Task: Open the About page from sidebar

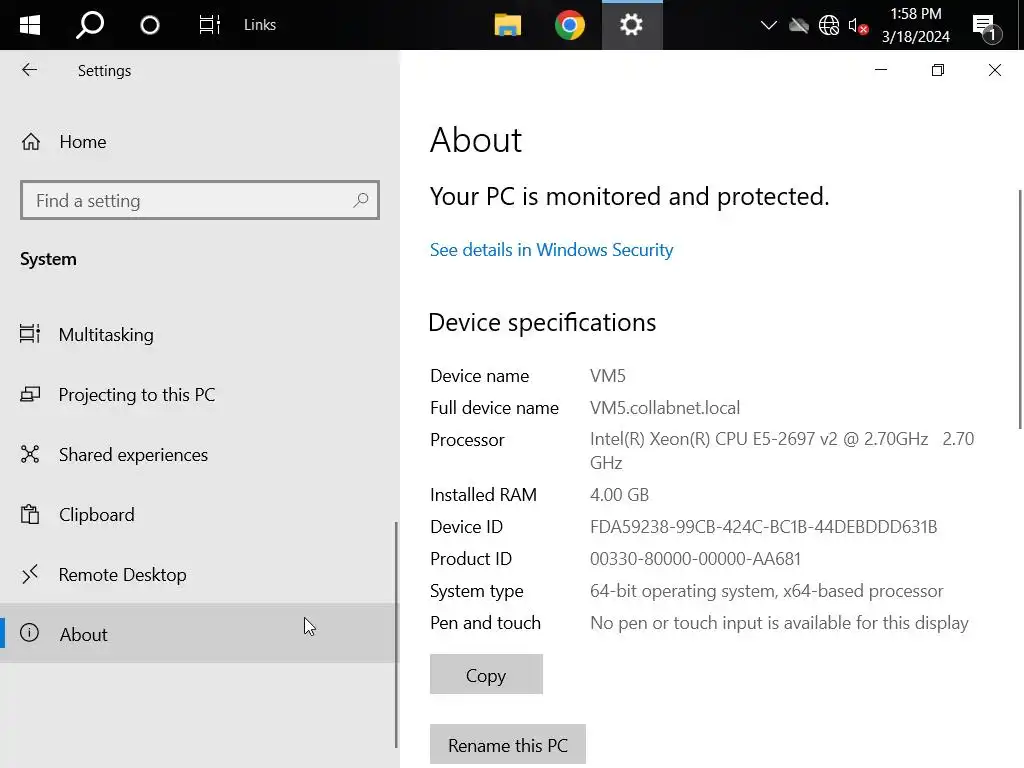Action: [x=84, y=634]
